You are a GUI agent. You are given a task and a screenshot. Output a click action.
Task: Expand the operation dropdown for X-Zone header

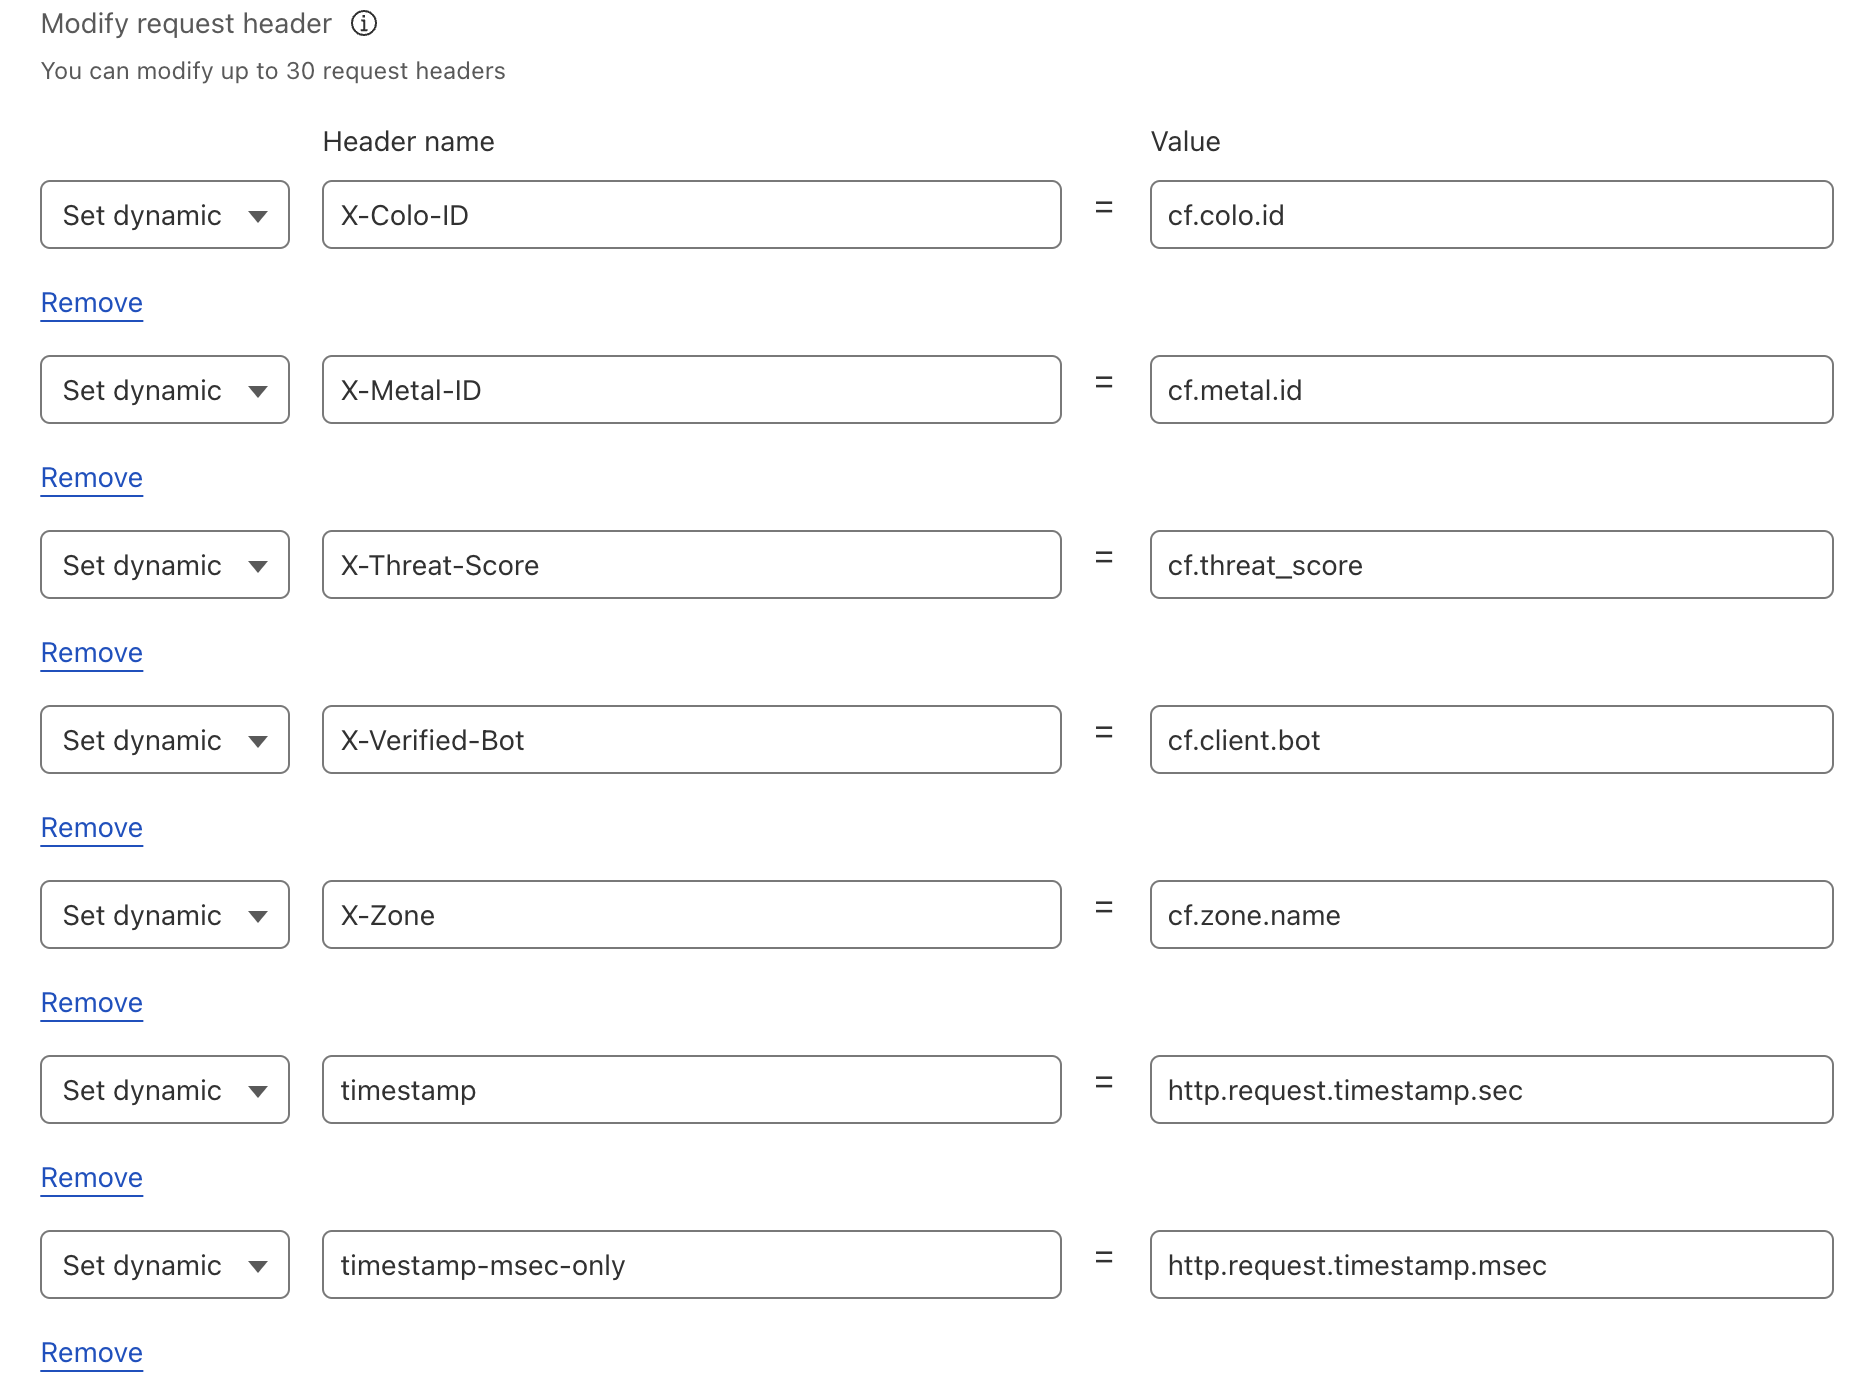point(165,915)
